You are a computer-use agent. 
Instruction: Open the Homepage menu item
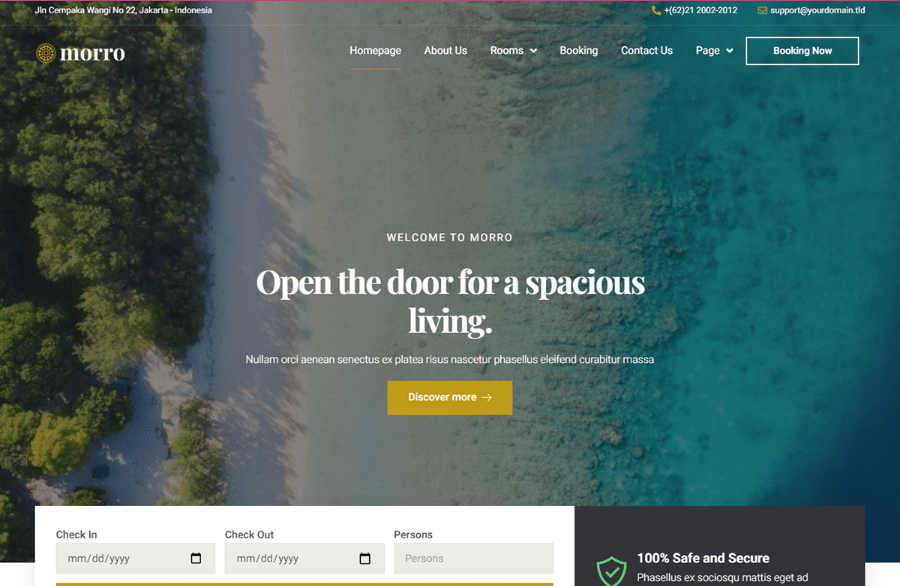pyautogui.click(x=375, y=51)
